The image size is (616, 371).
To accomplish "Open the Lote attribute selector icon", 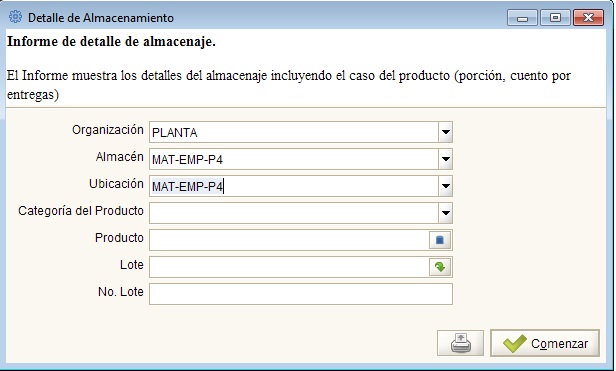I will [x=440, y=267].
